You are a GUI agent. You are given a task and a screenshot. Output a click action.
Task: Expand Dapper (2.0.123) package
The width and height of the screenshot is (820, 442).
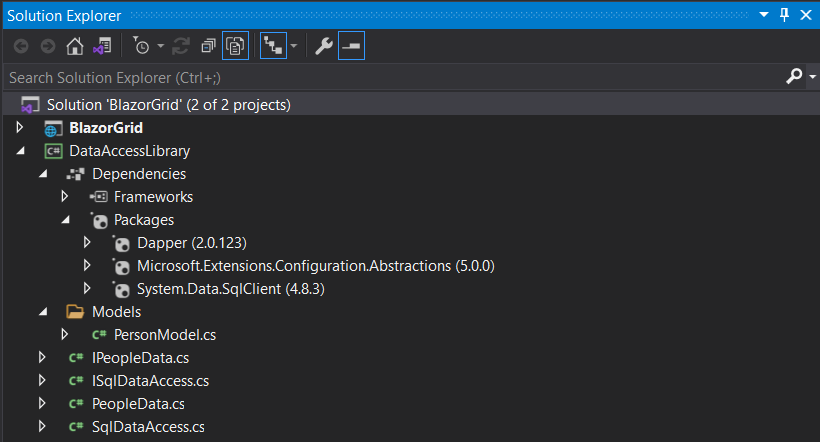coord(87,242)
